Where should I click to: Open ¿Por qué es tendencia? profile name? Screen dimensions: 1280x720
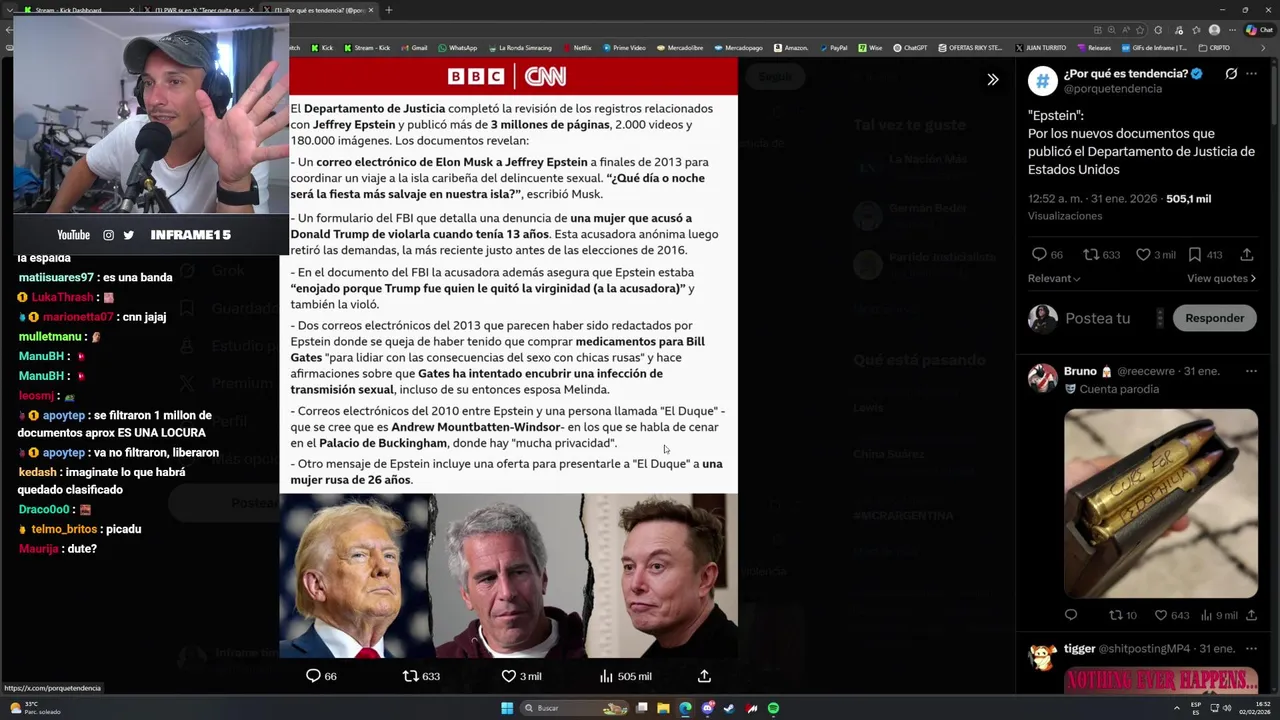point(1125,73)
